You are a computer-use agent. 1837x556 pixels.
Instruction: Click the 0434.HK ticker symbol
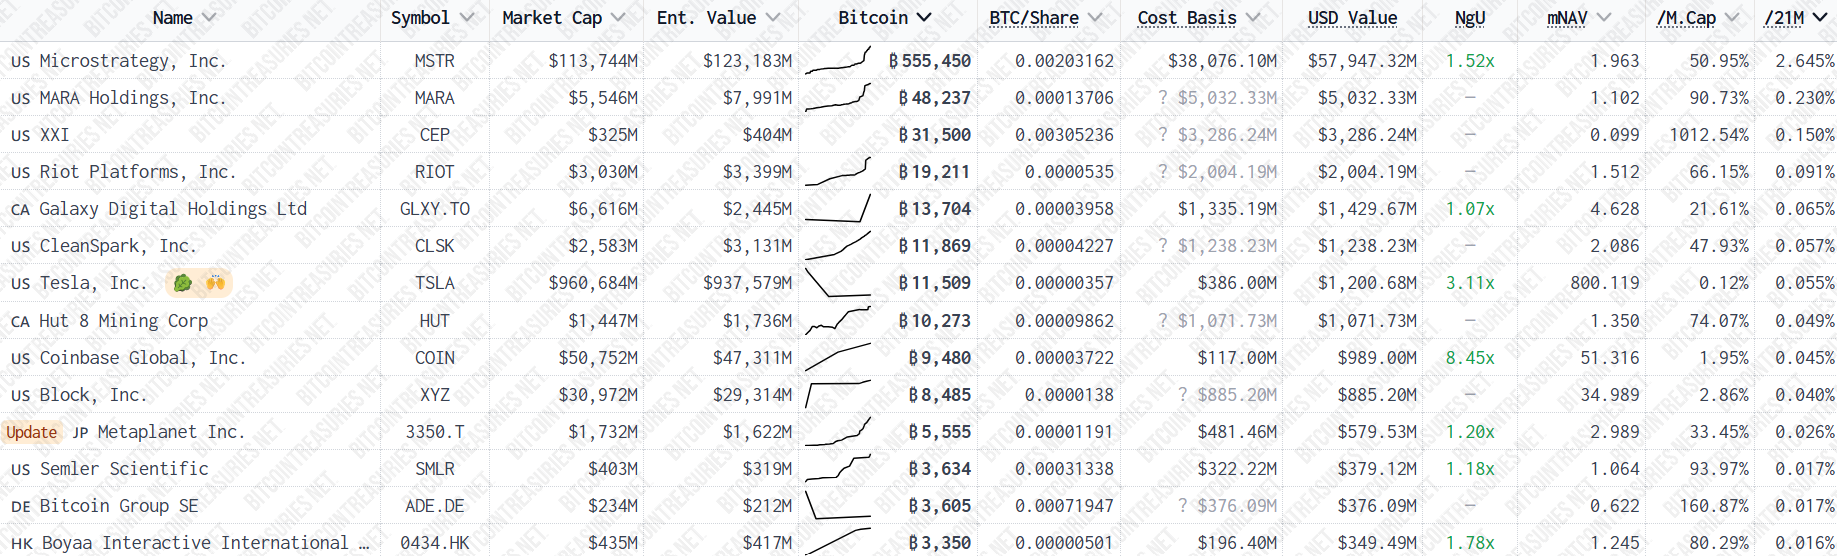(x=434, y=542)
